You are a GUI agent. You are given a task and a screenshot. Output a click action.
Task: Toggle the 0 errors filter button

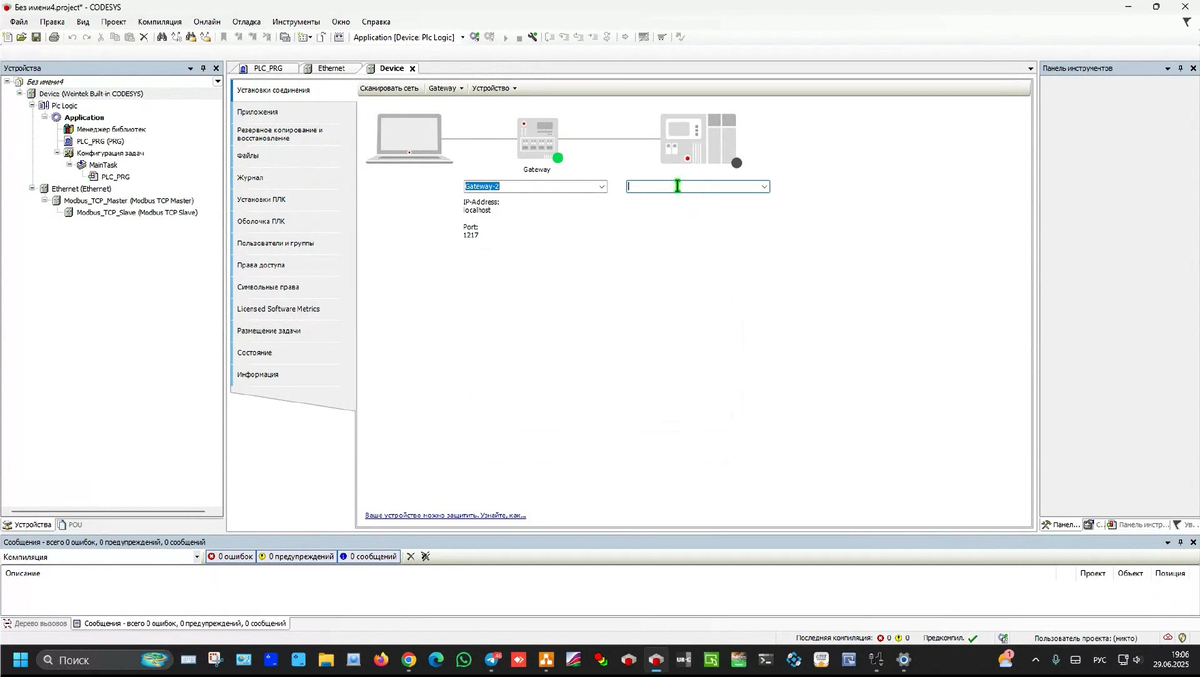point(230,556)
